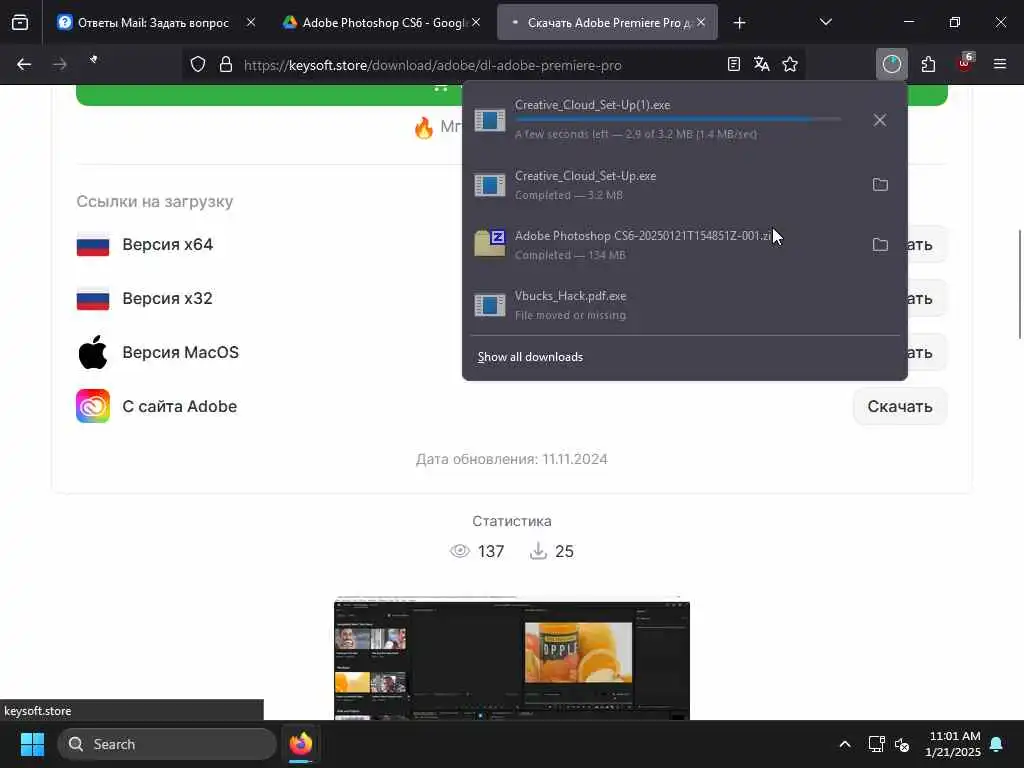Viewport: 1024px width, 768px height.
Task: Close the Скачать Adobe Premiere Pro tab
Action: [701, 23]
